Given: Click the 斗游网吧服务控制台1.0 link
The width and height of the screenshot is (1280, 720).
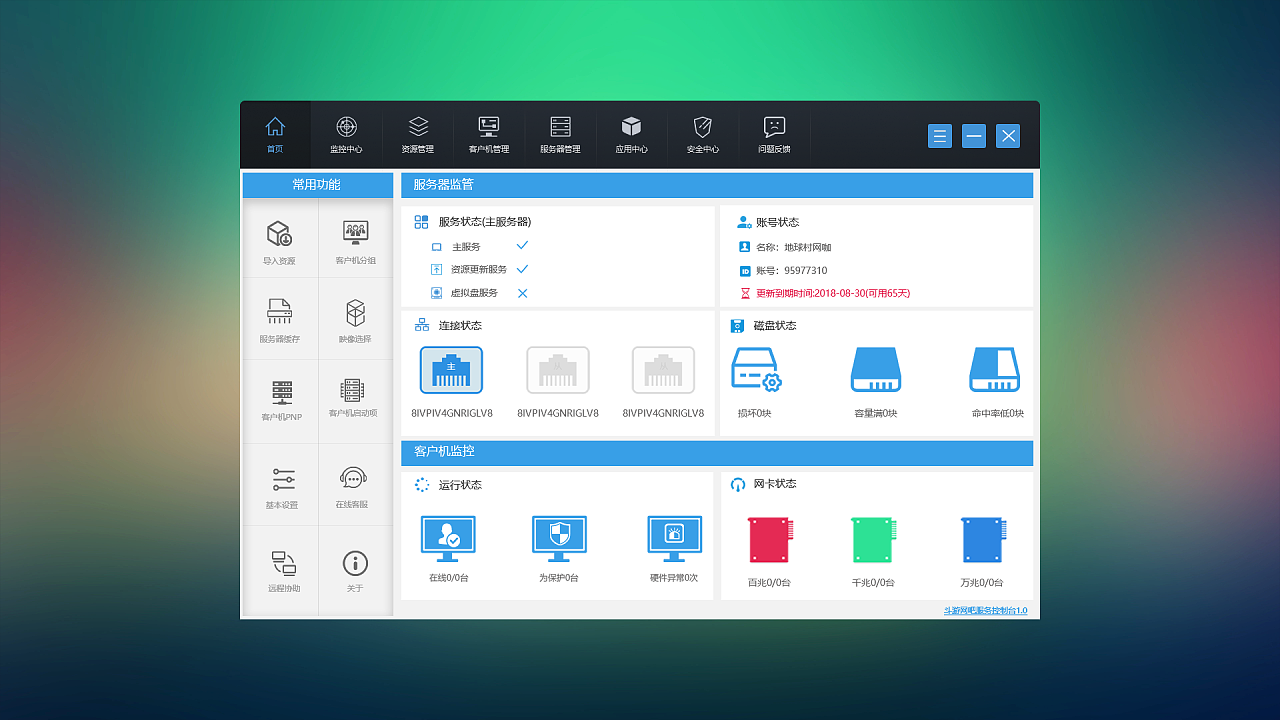Looking at the screenshot, I should 985,610.
